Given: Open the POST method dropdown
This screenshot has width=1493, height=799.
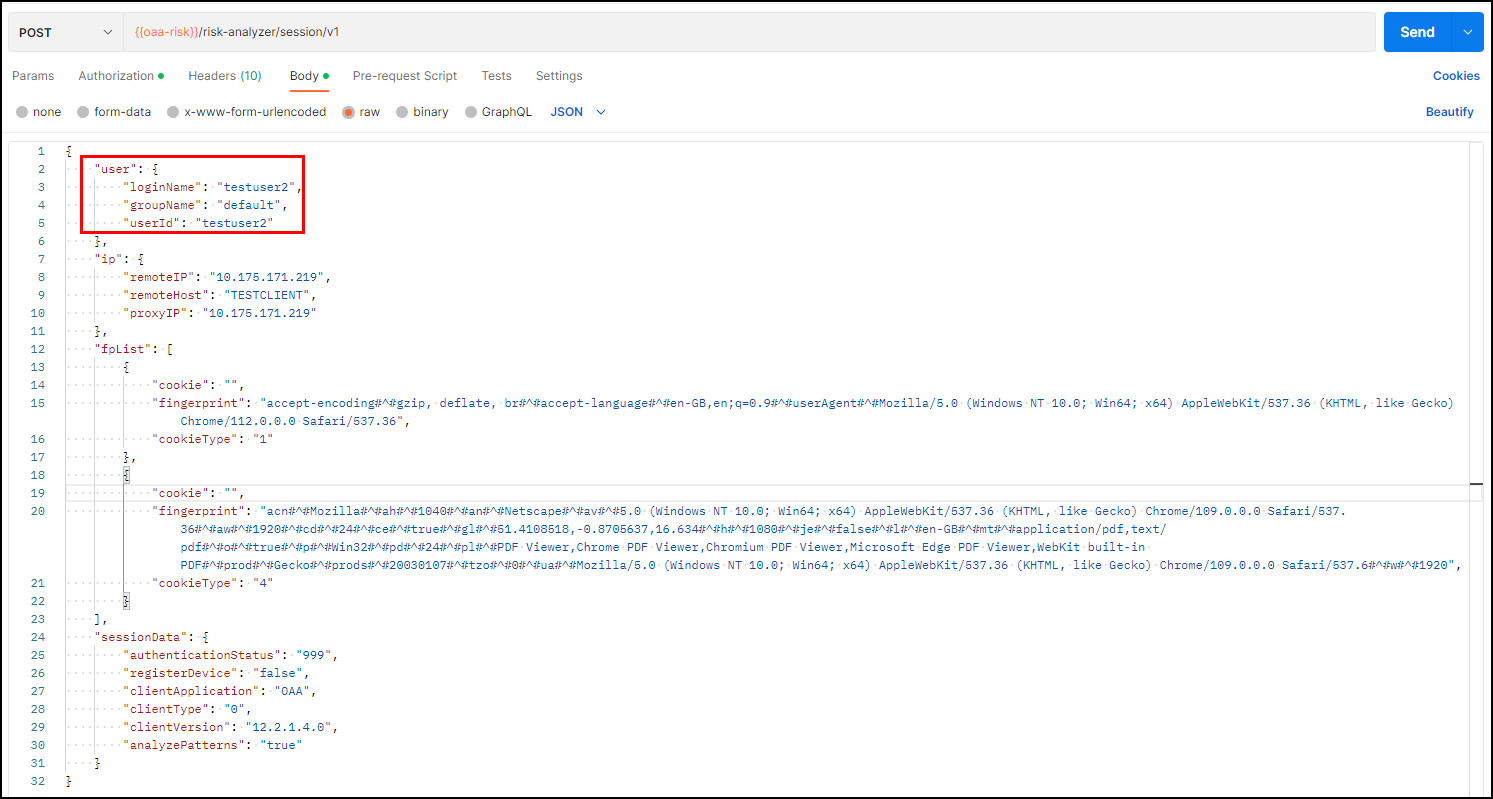Looking at the screenshot, I should (65, 32).
